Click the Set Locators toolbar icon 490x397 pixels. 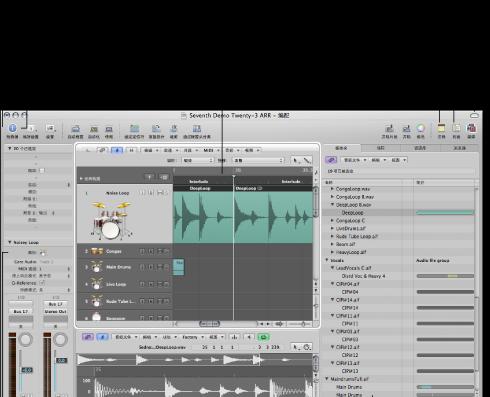point(134,128)
